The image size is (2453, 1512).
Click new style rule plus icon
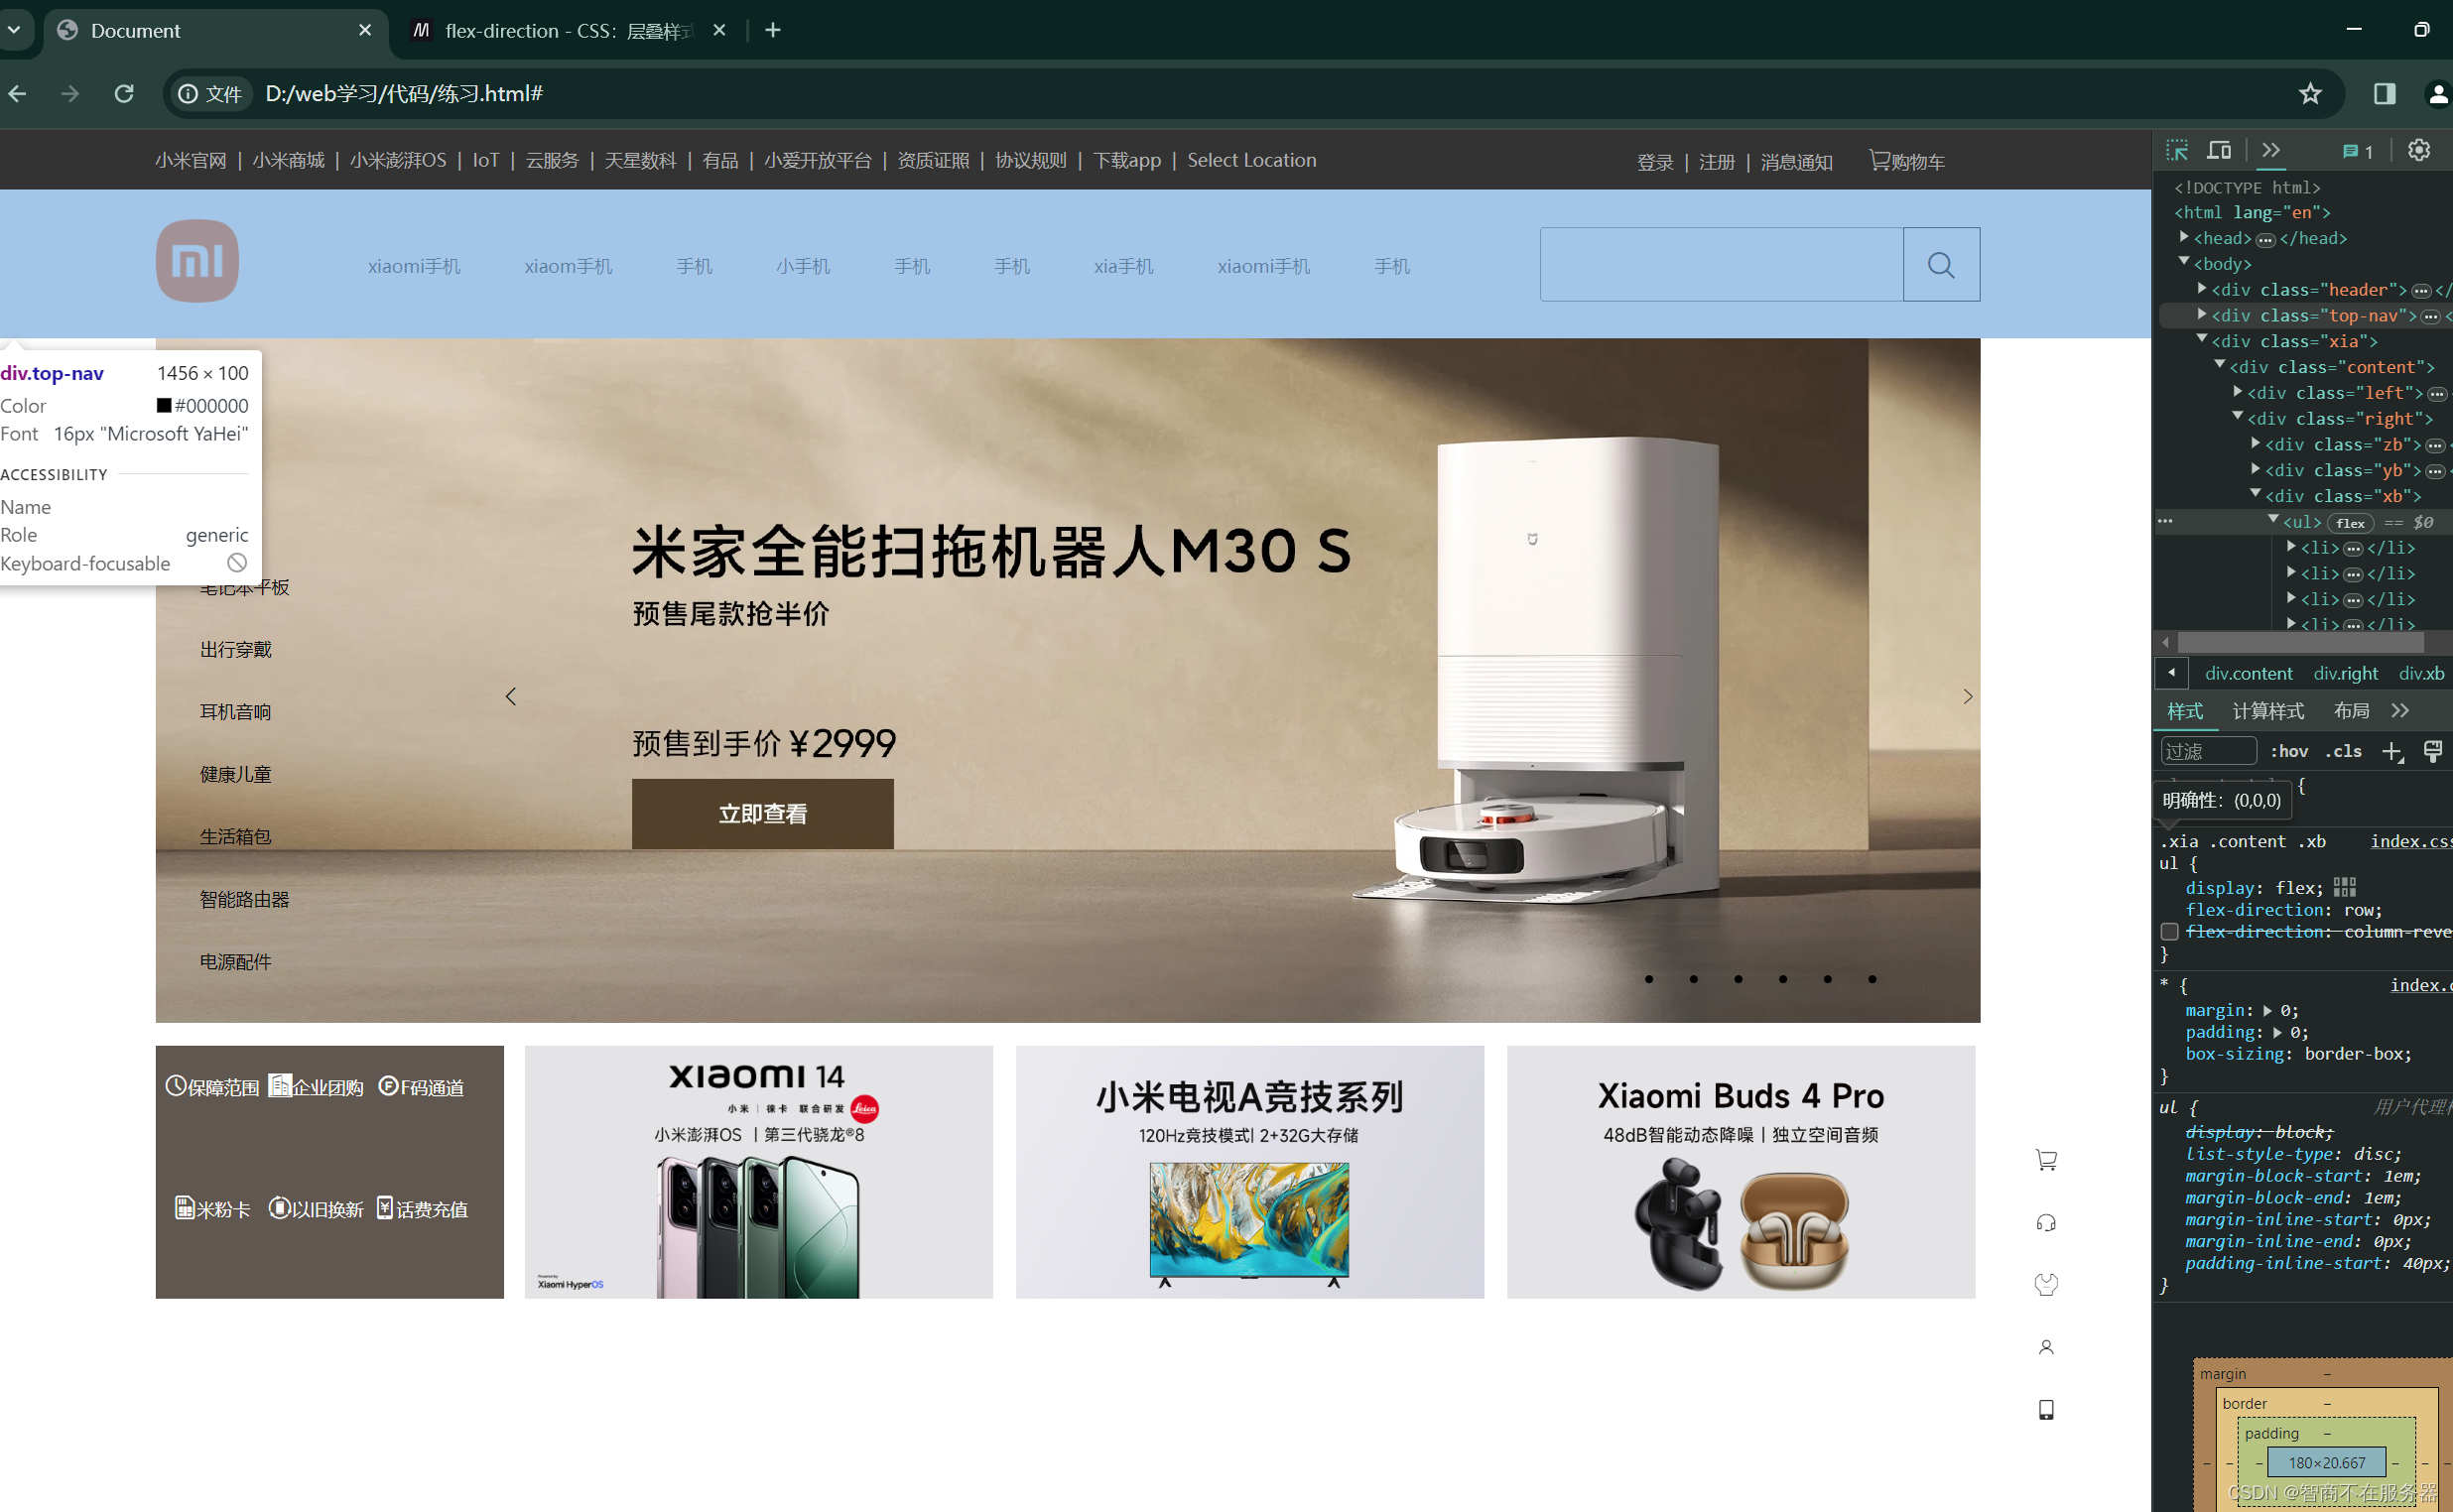click(2391, 752)
